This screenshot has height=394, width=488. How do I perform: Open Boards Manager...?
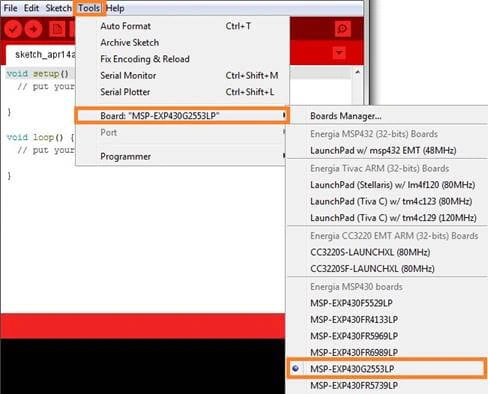[x=387, y=116]
